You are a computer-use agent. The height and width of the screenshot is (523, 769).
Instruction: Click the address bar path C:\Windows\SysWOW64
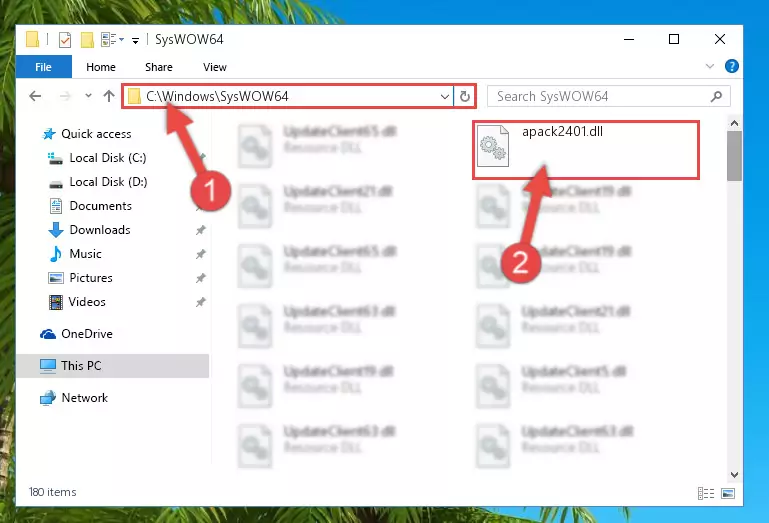tap(217, 96)
